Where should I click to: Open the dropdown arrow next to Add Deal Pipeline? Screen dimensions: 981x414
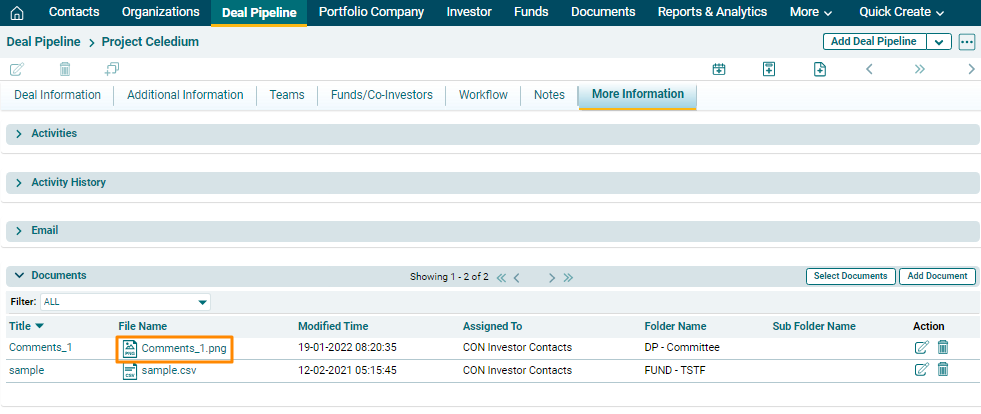(x=939, y=42)
